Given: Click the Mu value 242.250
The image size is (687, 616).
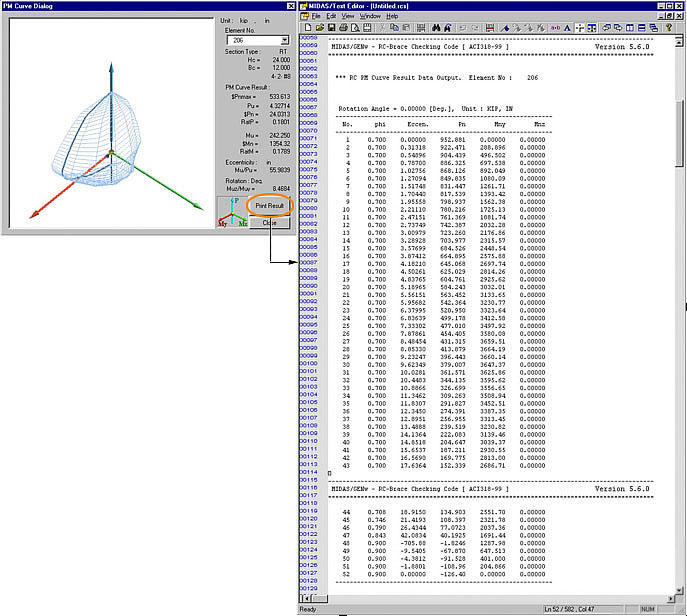Looking at the screenshot, I should [280, 135].
